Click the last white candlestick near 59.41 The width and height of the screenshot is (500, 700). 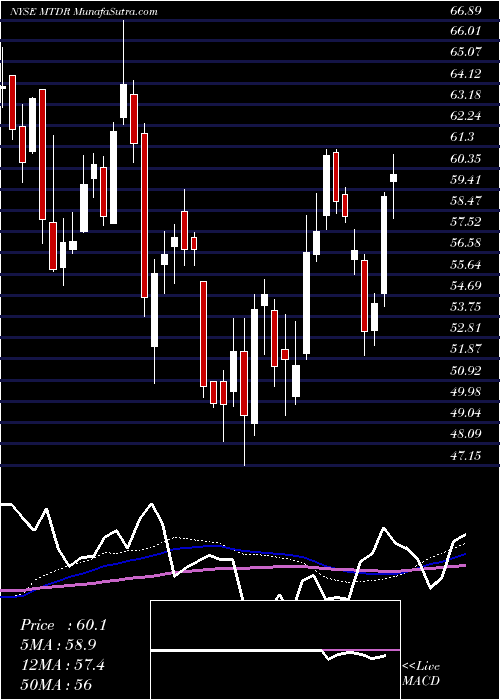tap(393, 178)
